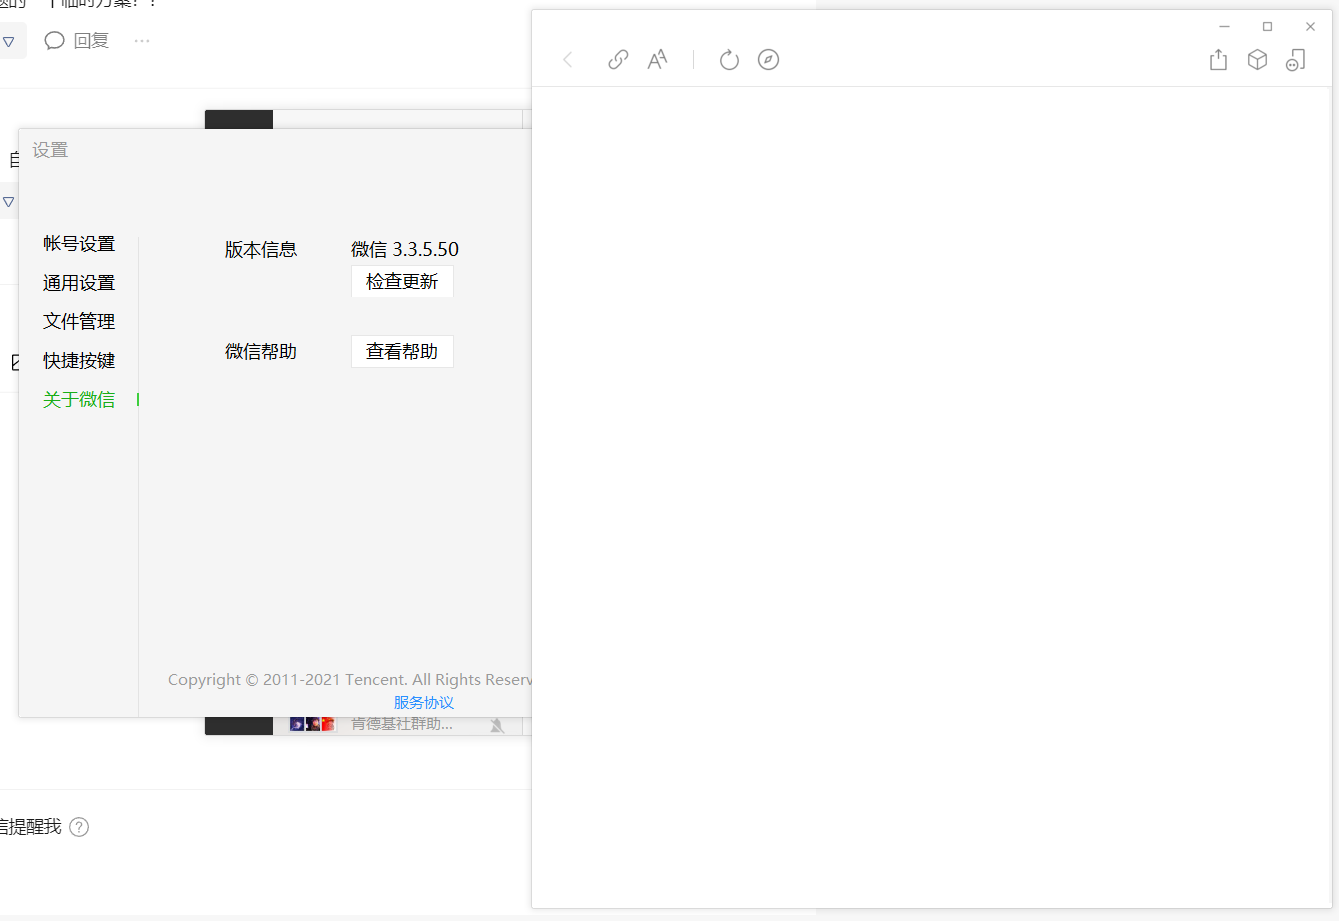Minimize the WeChat browser window

click(x=1224, y=27)
